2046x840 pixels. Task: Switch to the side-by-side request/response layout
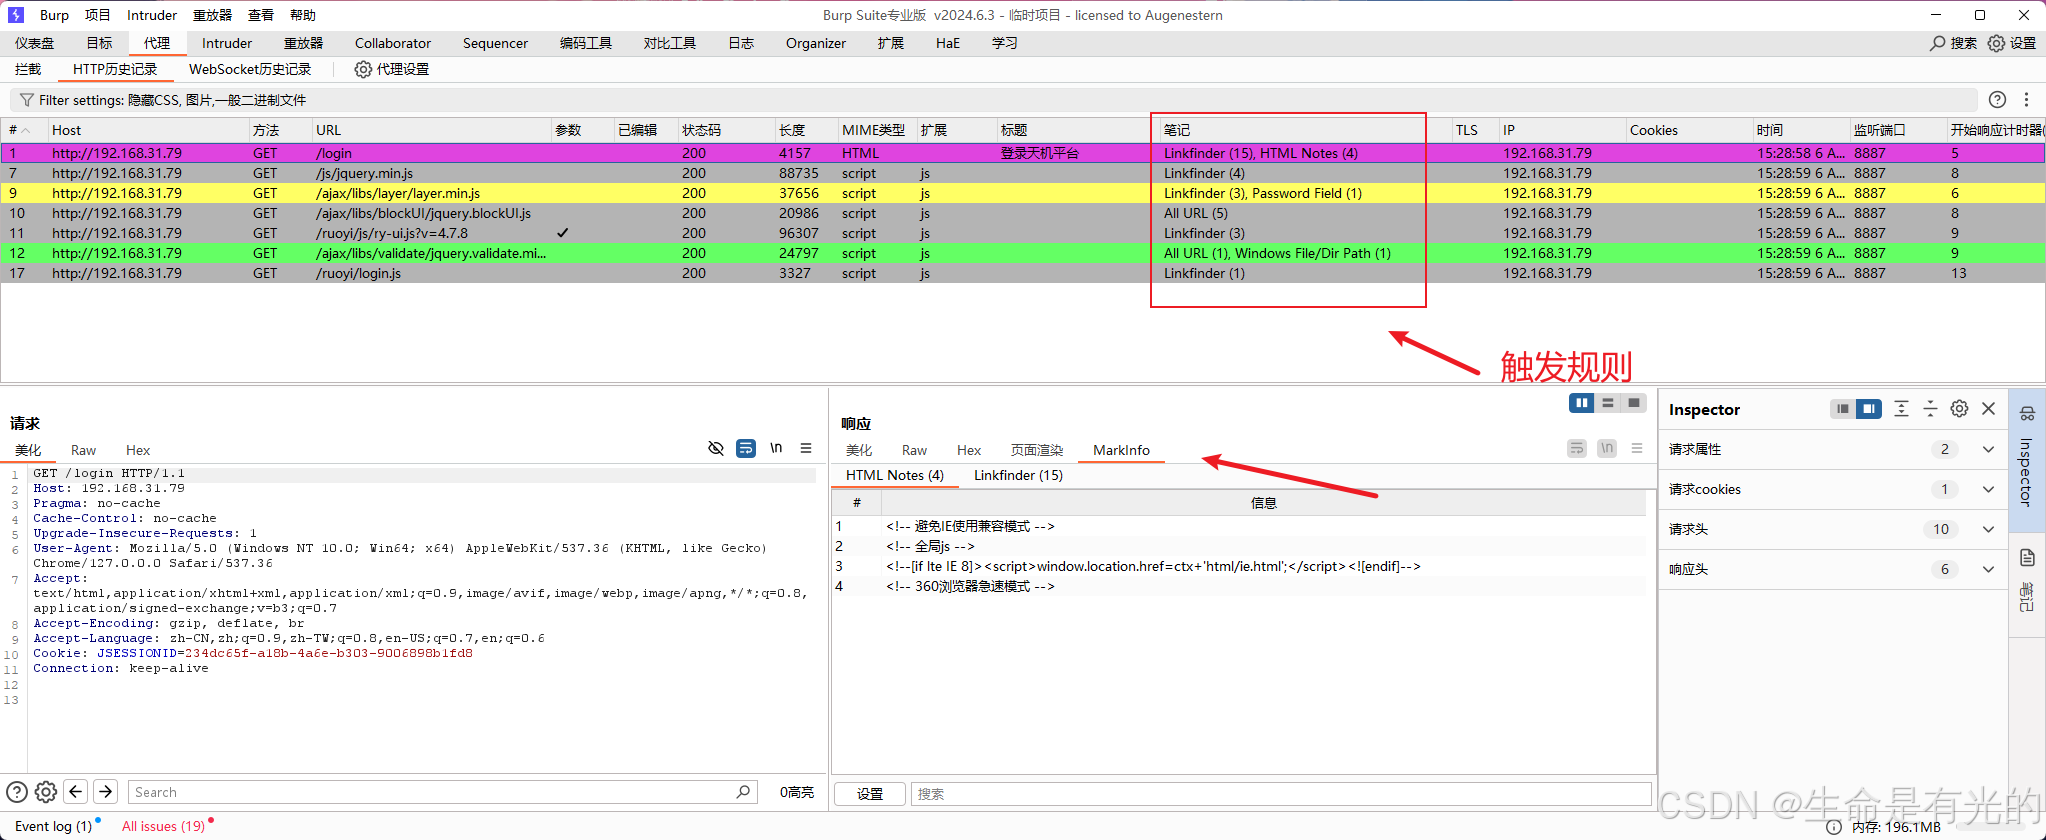1581,403
